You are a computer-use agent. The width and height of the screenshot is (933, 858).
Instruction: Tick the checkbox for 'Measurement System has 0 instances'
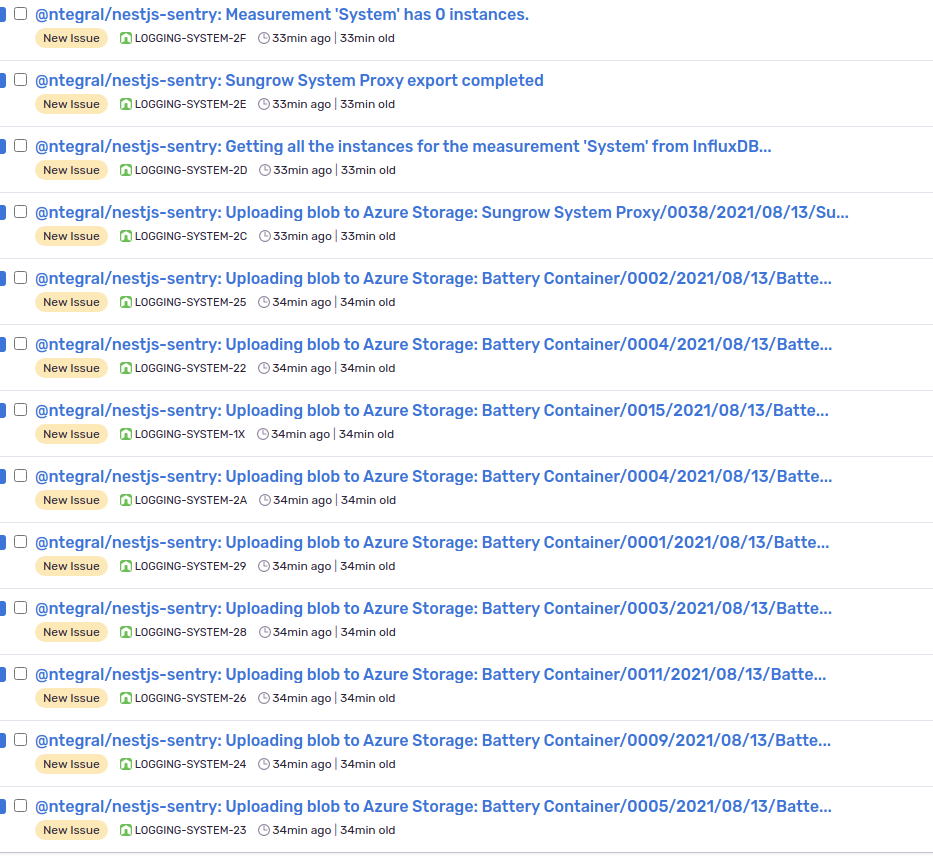click(21, 14)
